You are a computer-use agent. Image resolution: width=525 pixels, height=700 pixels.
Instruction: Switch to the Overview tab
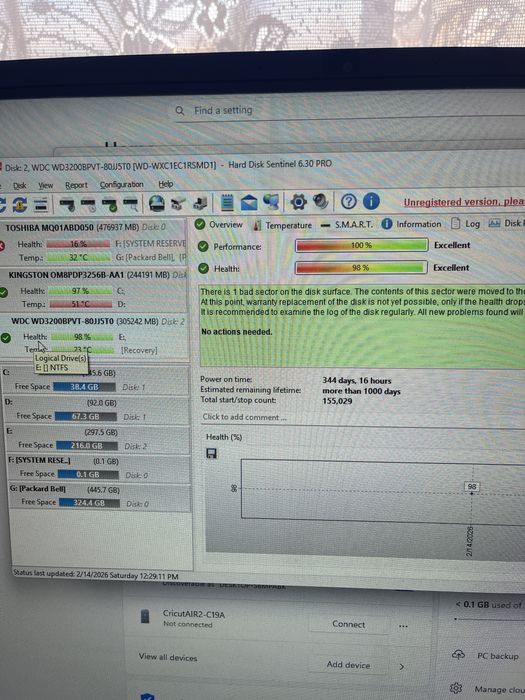[x=219, y=225]
